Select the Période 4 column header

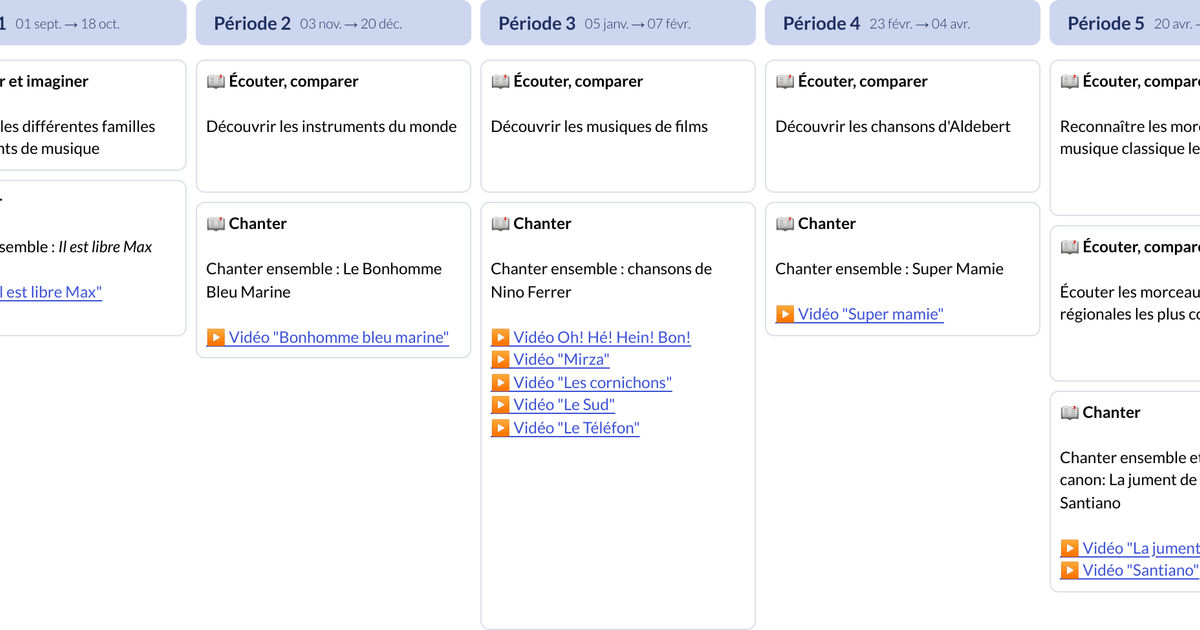pos(902,23)
